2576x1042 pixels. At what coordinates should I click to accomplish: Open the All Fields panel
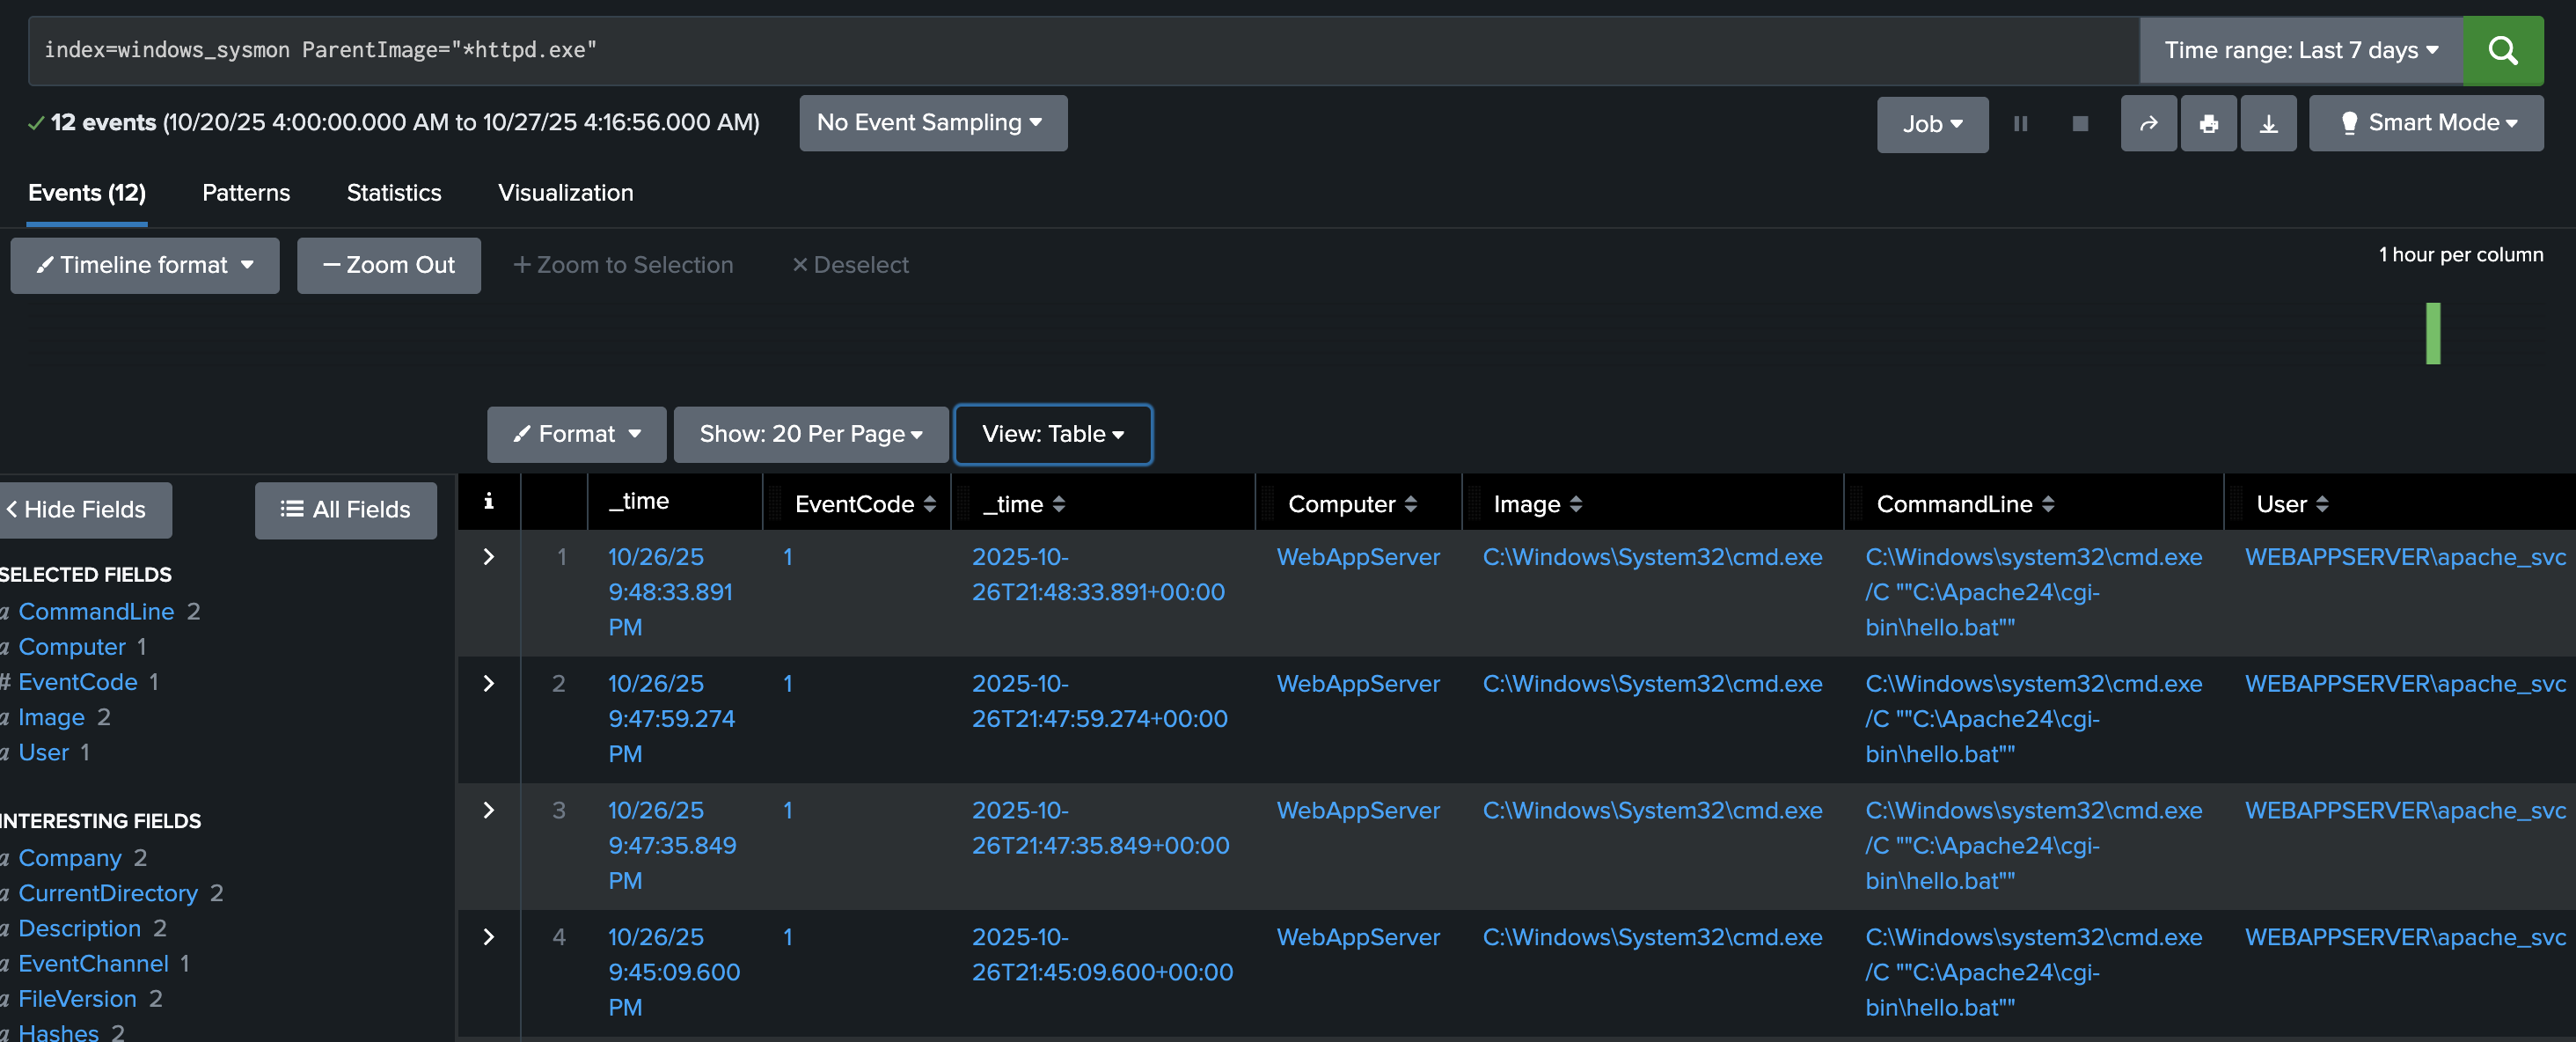coord(345,510)
